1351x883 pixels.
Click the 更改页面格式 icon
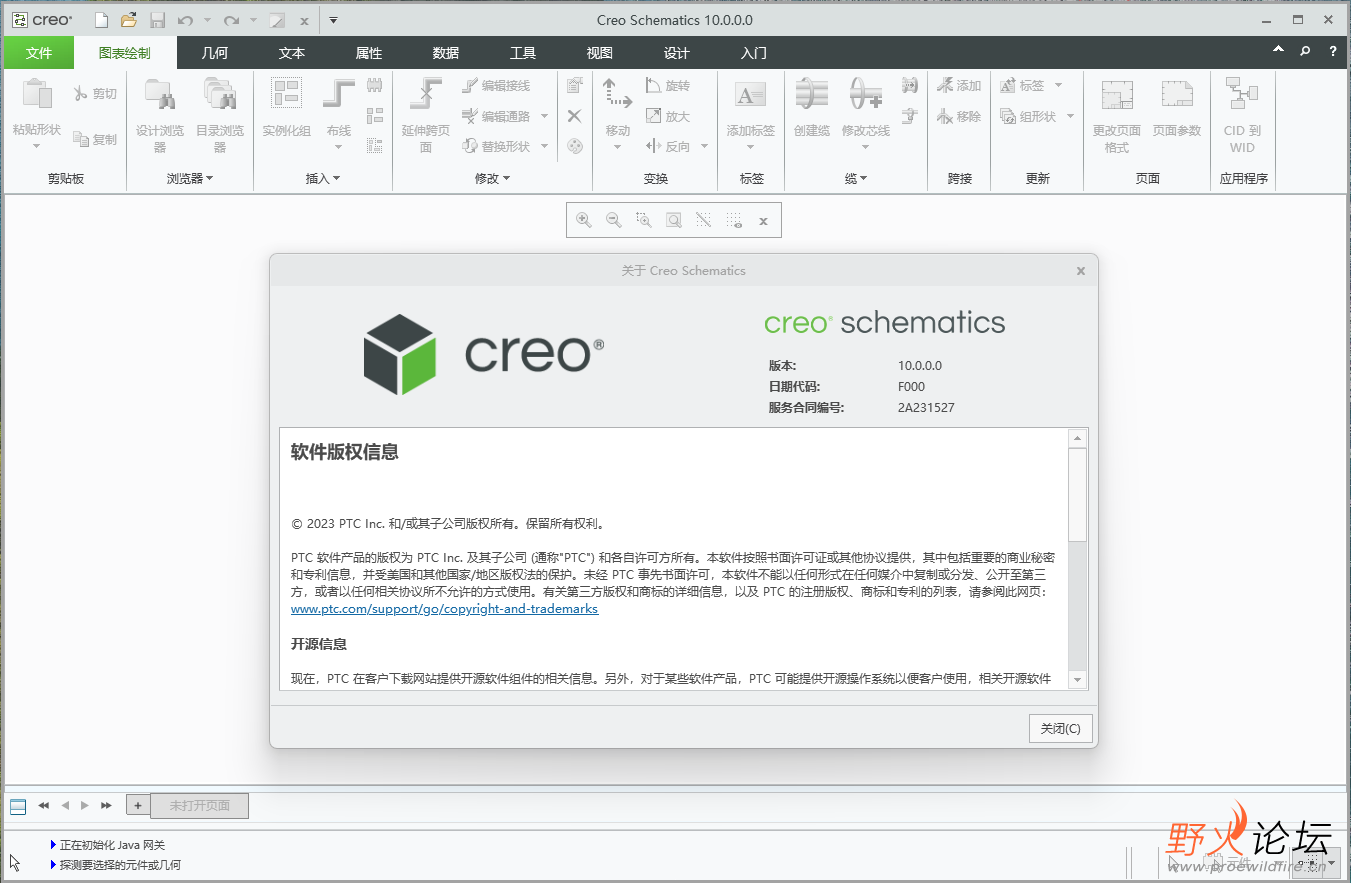(x=1117, y=94)
